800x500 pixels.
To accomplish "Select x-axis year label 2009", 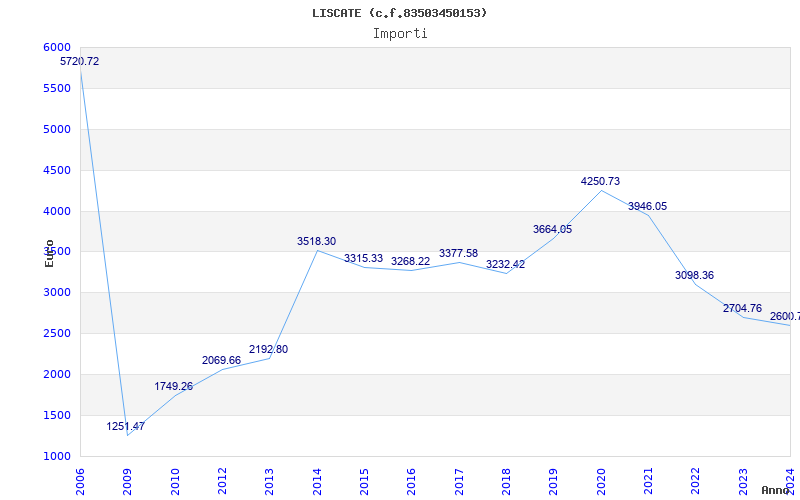I will coord(128,481).
